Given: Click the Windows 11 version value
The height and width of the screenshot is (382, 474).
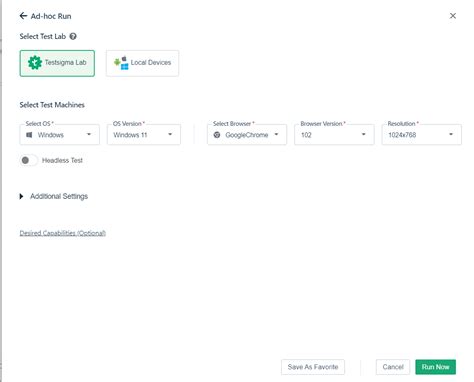Looking at the screenshot, I should pyautogui.click(x=130, y=135).
